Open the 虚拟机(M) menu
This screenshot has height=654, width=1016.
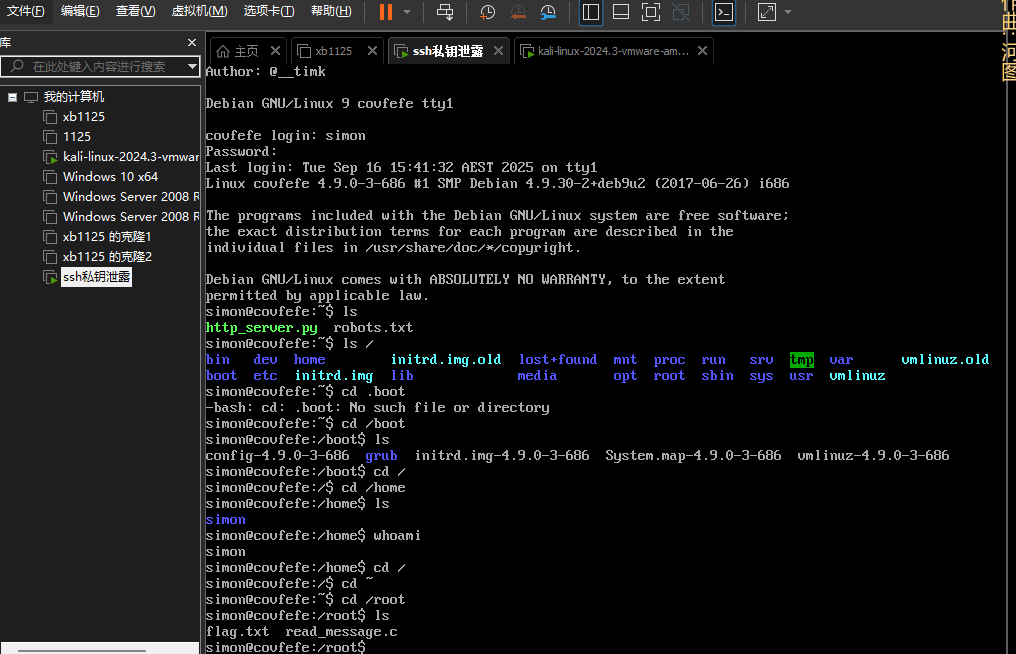pos(199,11)
